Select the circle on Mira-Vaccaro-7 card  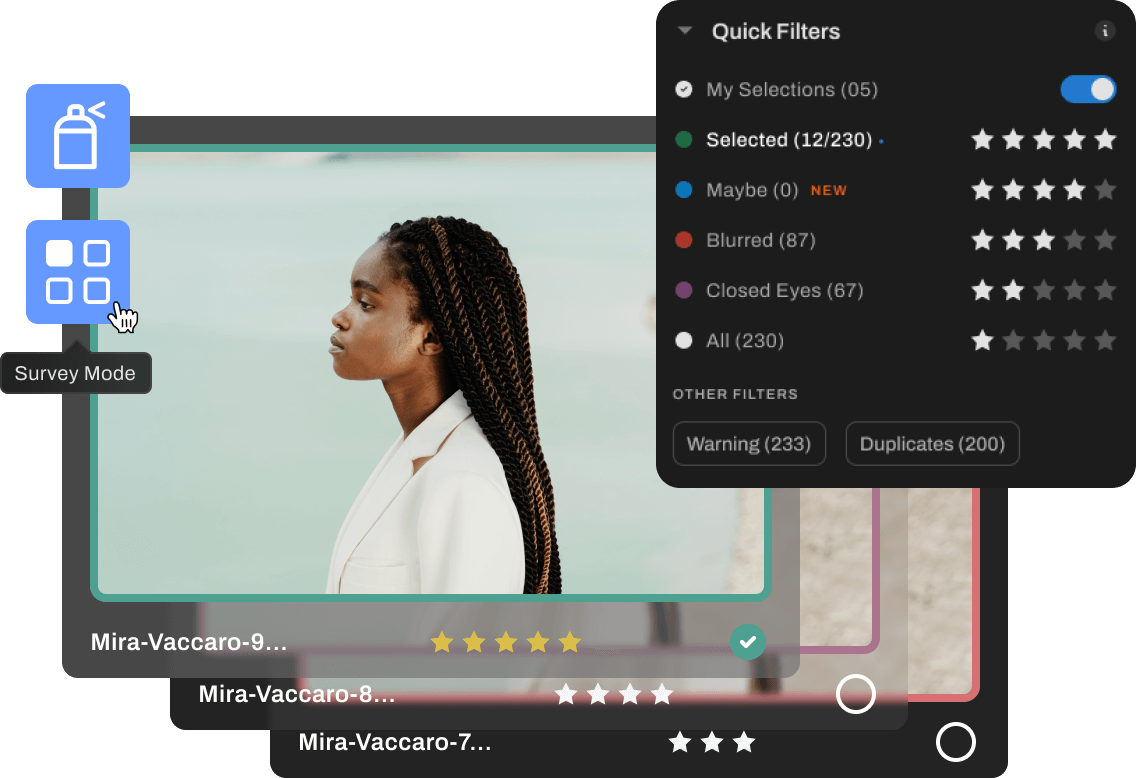pyautogui.click(x=956, y=742)
